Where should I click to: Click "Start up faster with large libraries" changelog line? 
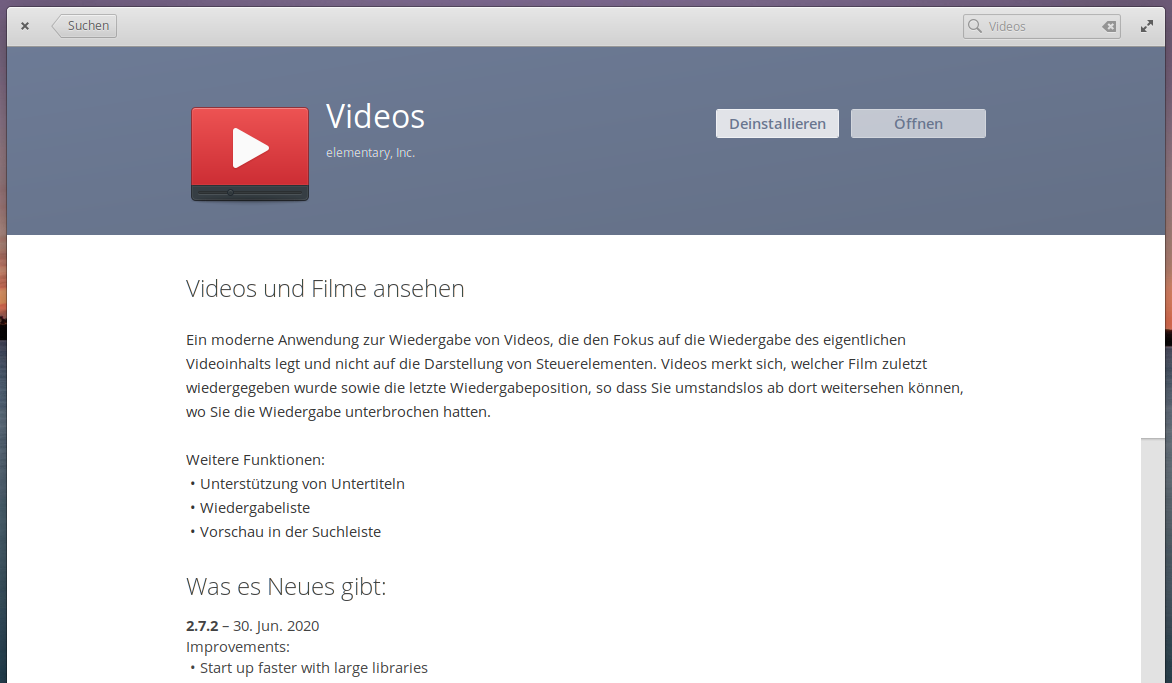click(313, 668)
